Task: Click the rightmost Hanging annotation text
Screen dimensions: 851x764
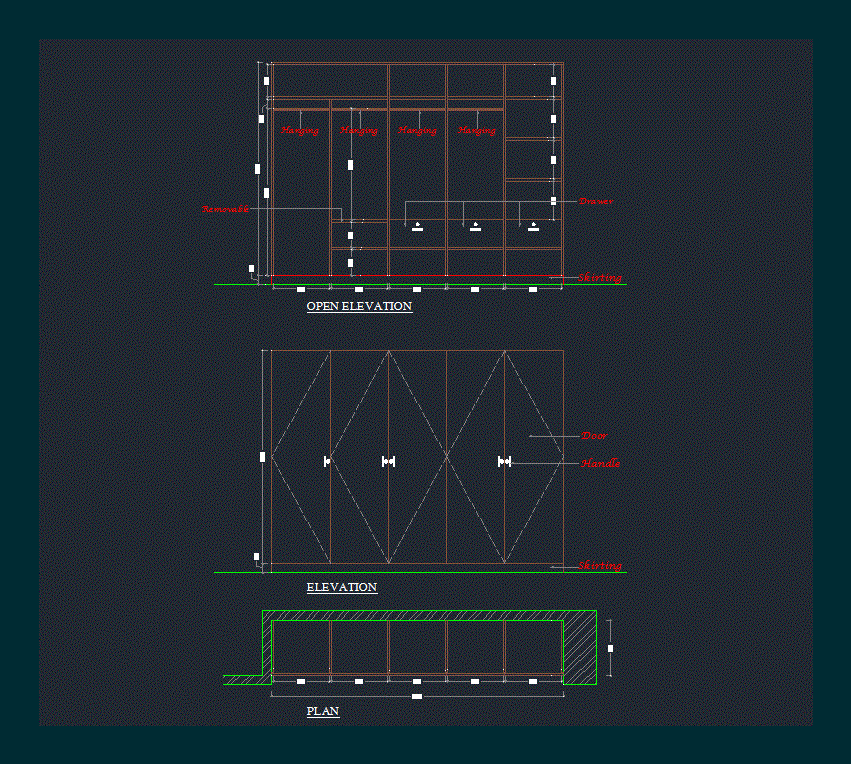Action: point(477,131)
